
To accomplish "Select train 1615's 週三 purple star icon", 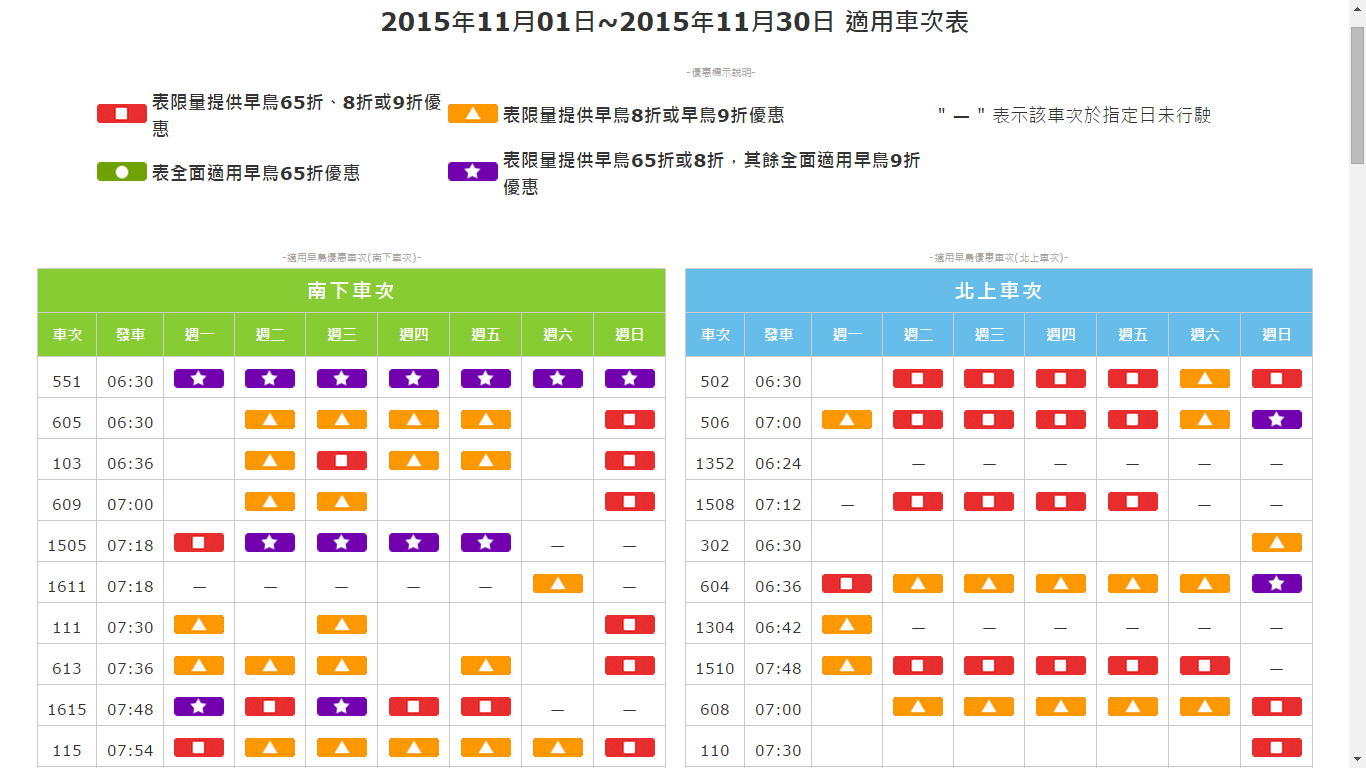I will pyautogui.click(x=342, y=707).
